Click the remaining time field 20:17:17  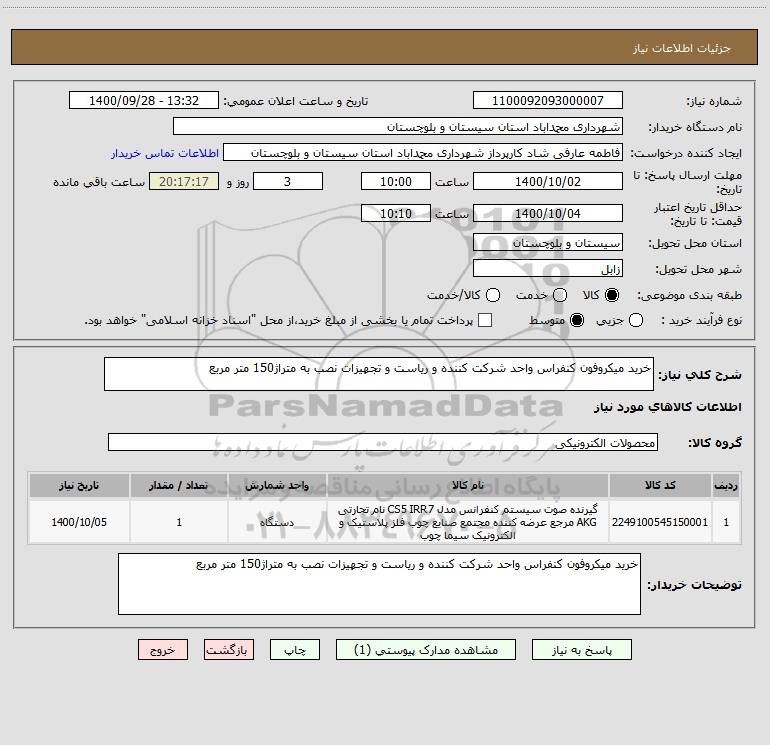(x=184, y=181)
